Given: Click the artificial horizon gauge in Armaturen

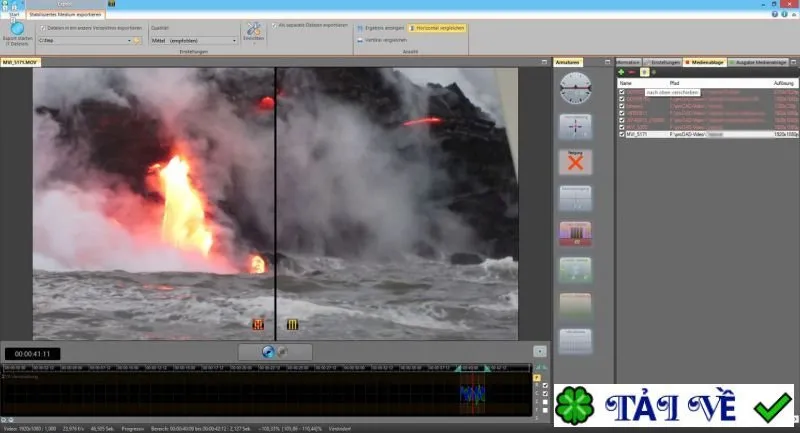Looking at the screenshot, I should coord(576,88).
